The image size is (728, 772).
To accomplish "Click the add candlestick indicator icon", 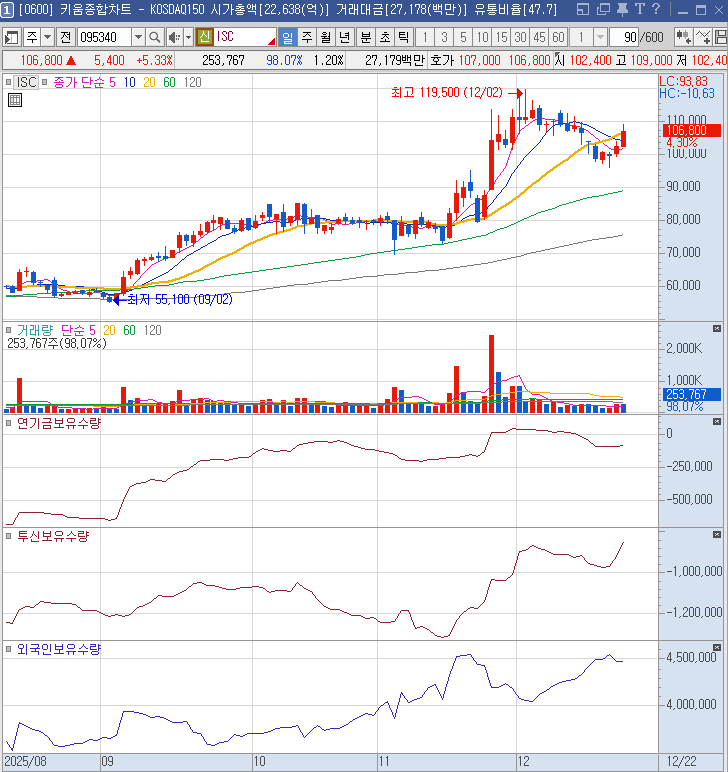I will click(x=685, y=37).
